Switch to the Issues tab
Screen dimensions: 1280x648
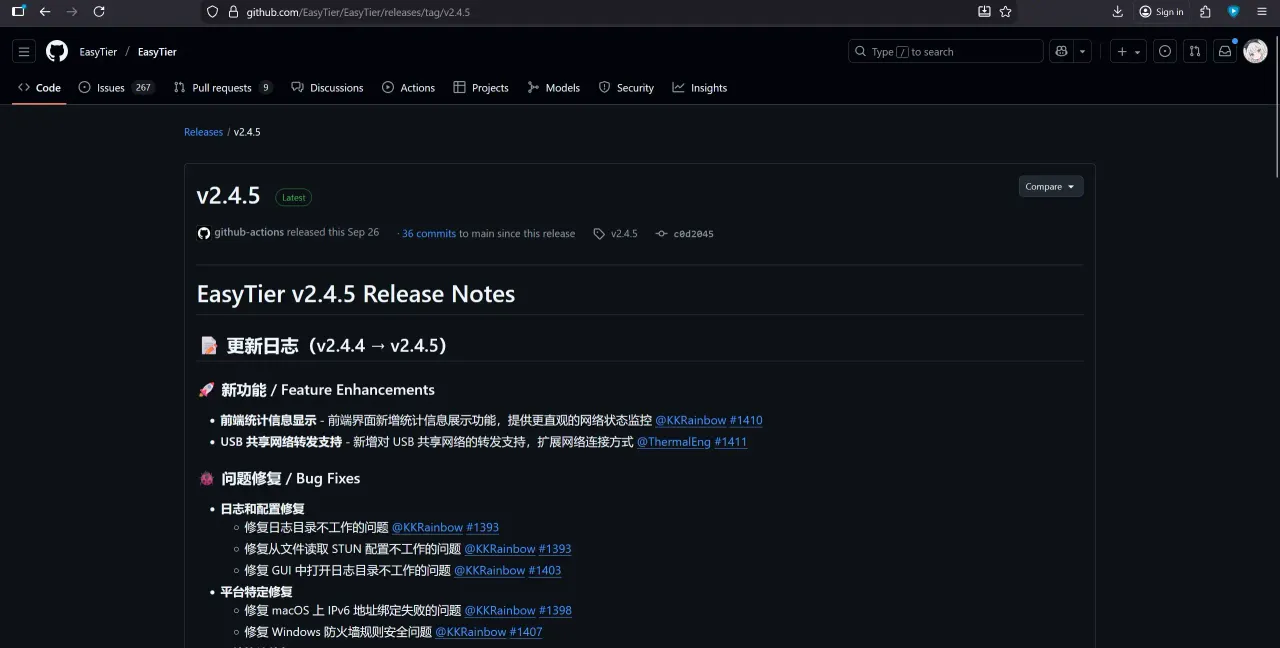click(x=115, y=88)
